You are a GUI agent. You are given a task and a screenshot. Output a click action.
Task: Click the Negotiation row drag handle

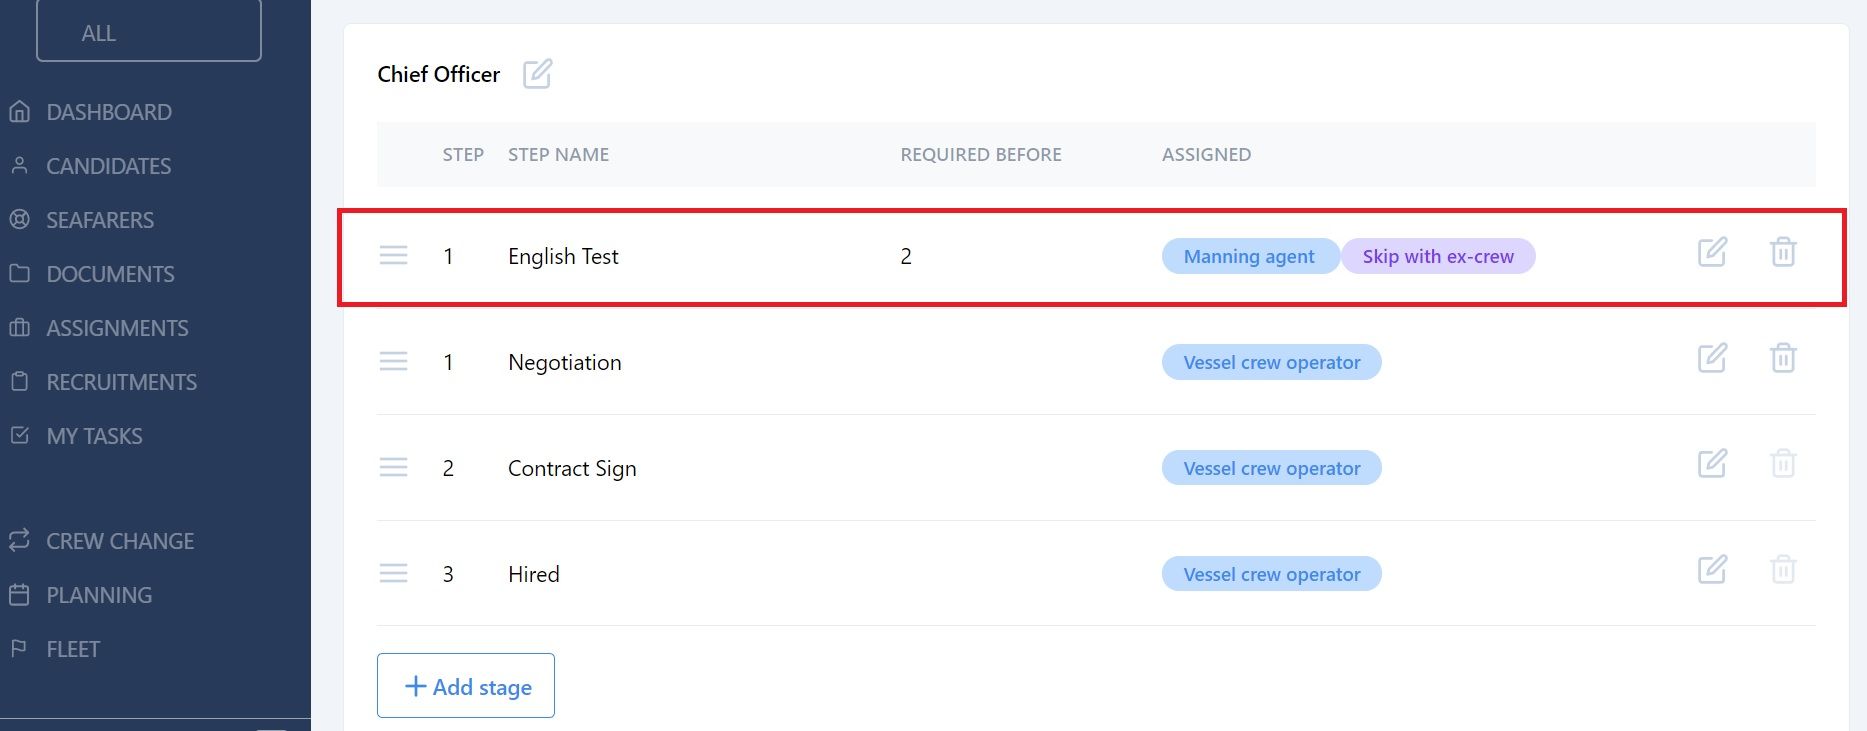393,362
